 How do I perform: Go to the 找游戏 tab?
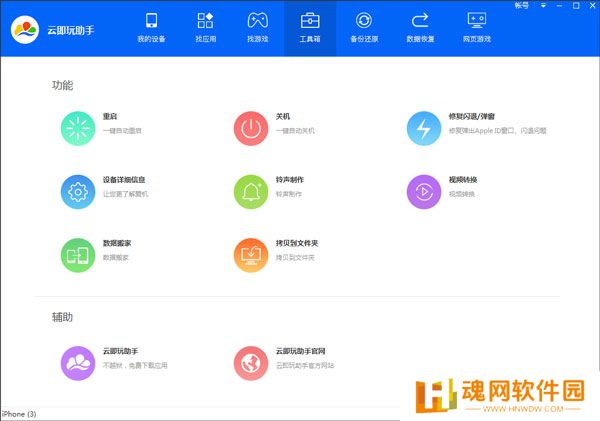[x=258, y=28]
